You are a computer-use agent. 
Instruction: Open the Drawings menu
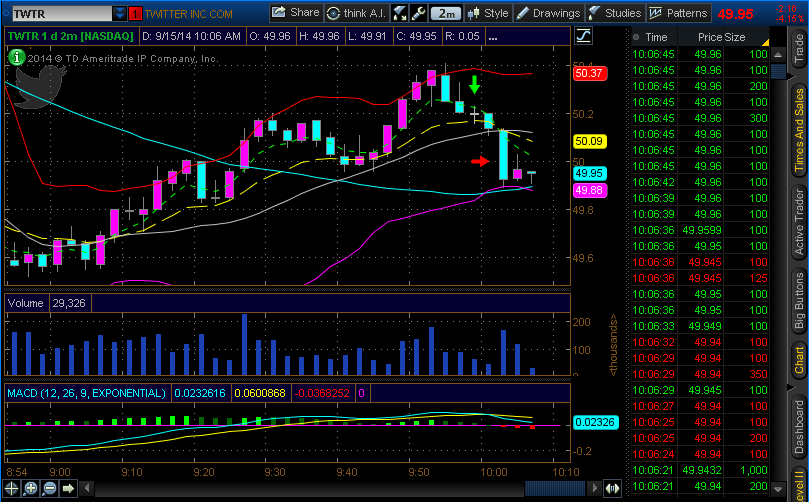click(x=549, y=13)
